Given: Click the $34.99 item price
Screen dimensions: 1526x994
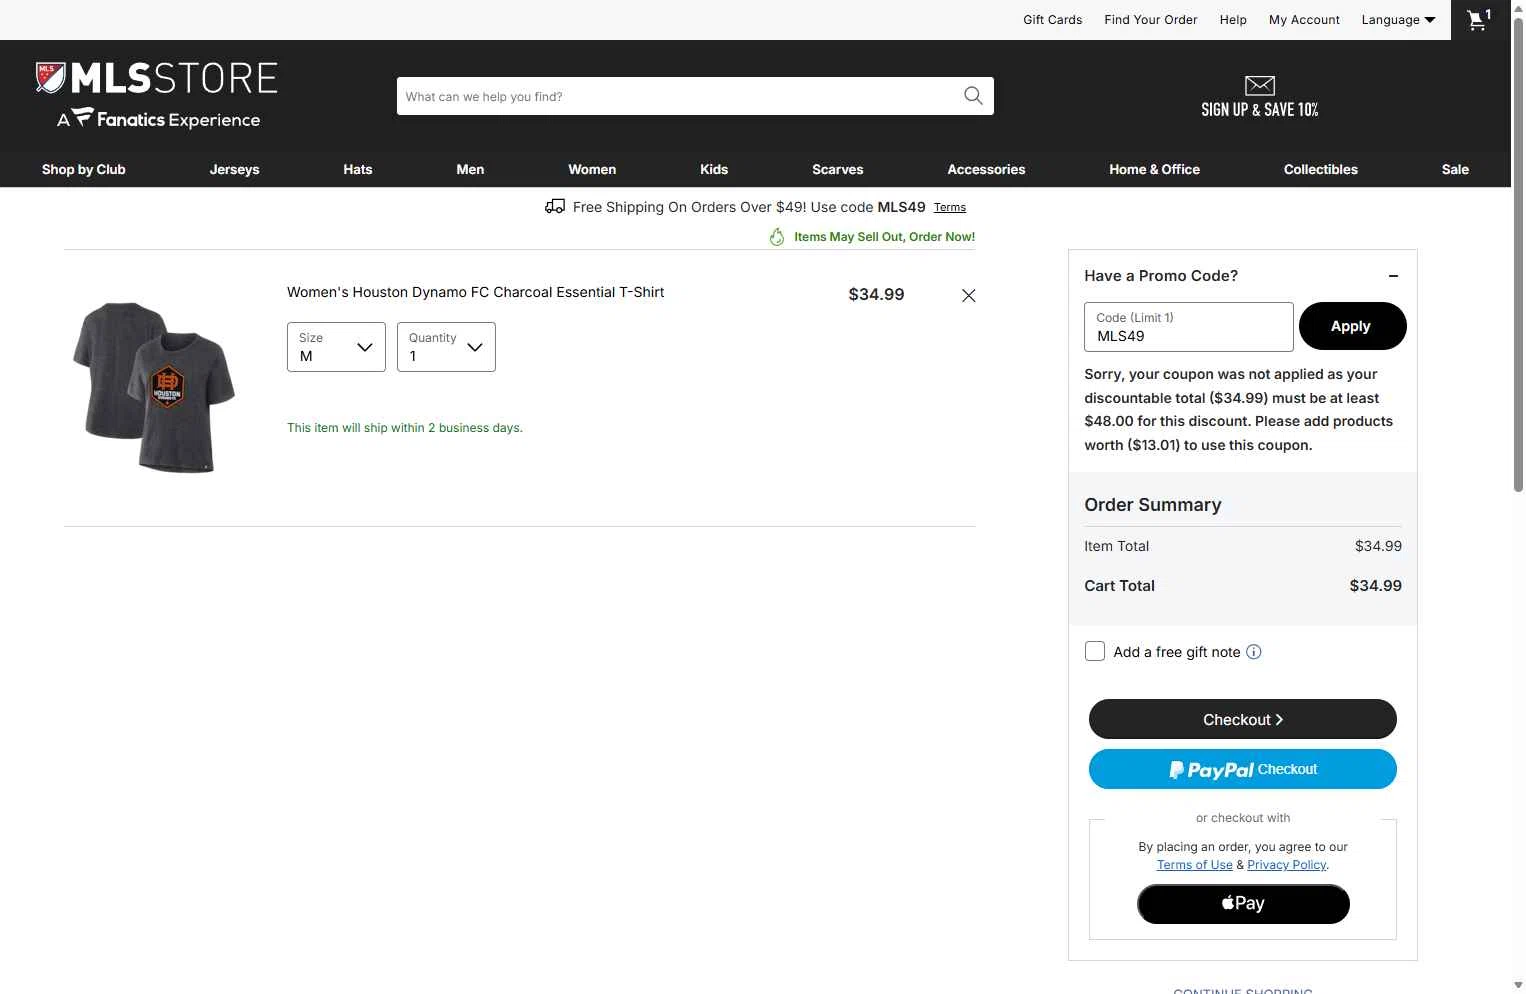Looking at the screenshot, I should [x=876, y=294].
